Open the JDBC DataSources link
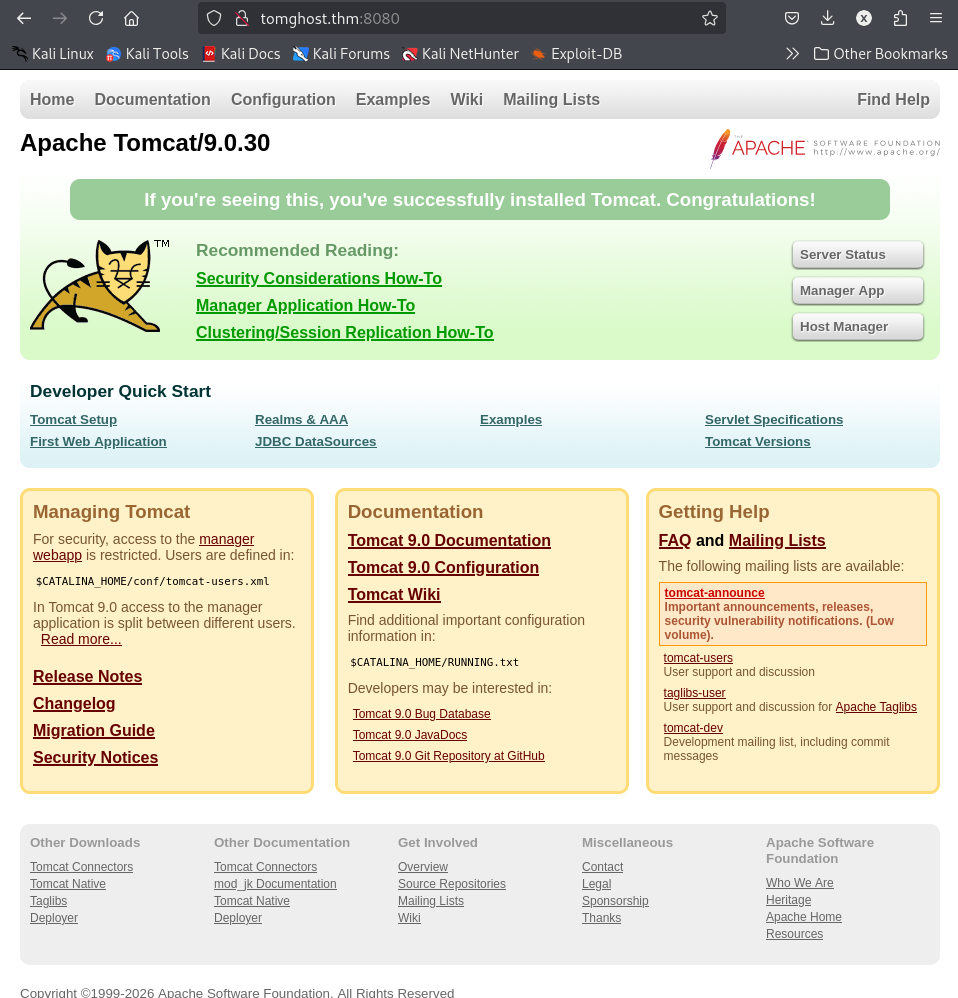This screenshot has height=998, width=958. point(316,442)
